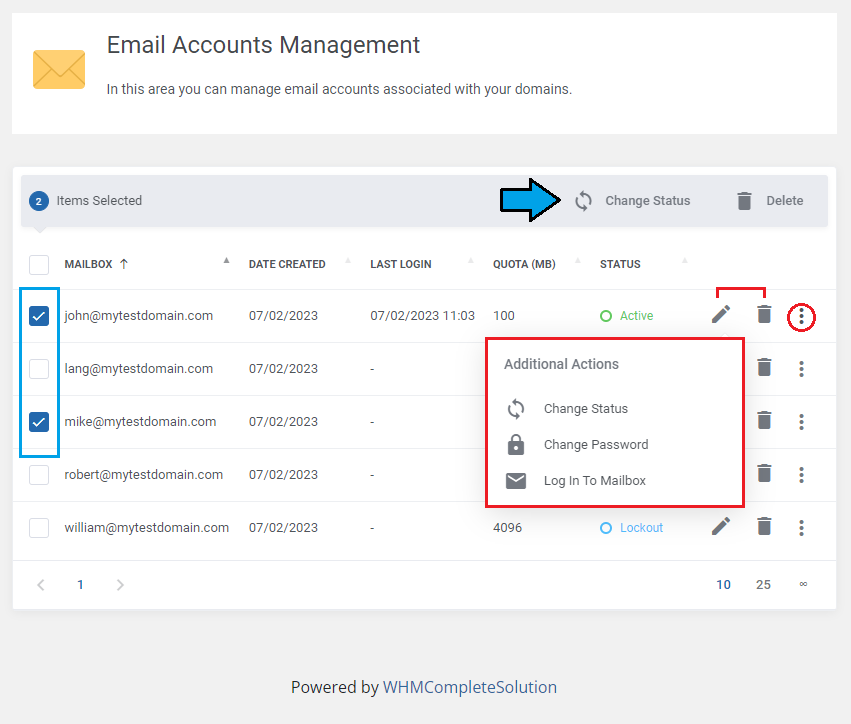Sort table by Status column
The image size is (851, 724).
click(620, 264)
